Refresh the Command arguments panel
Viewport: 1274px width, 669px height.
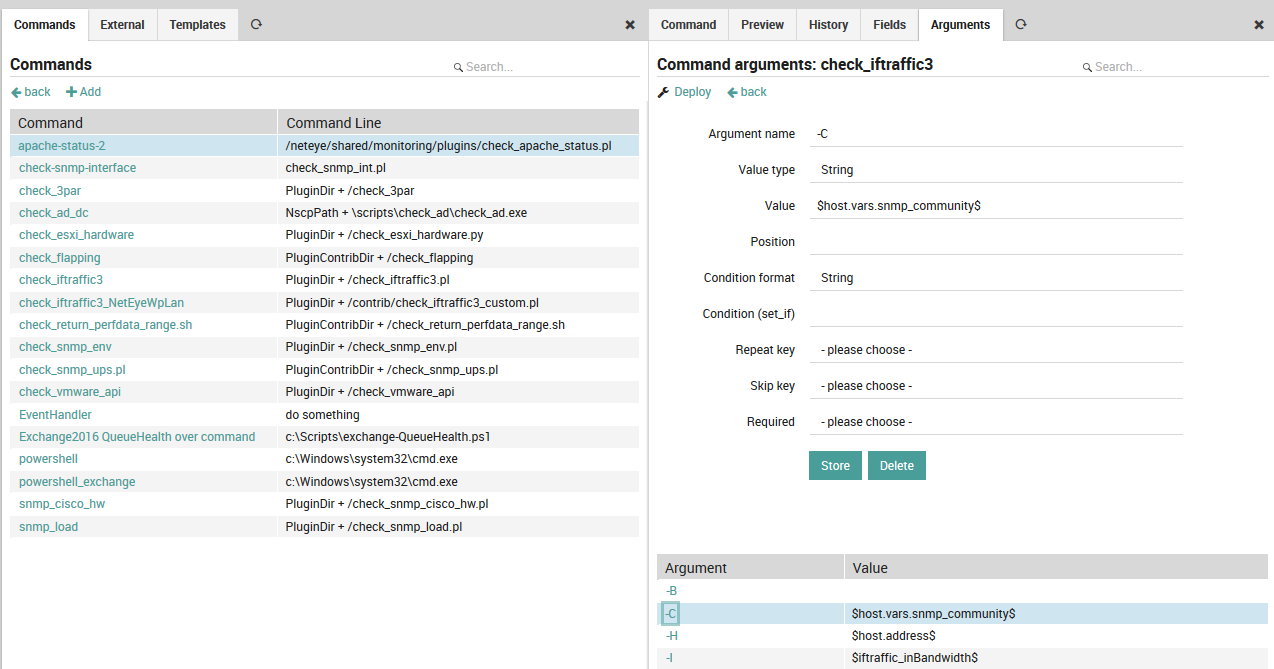(x=1020, y=24)
